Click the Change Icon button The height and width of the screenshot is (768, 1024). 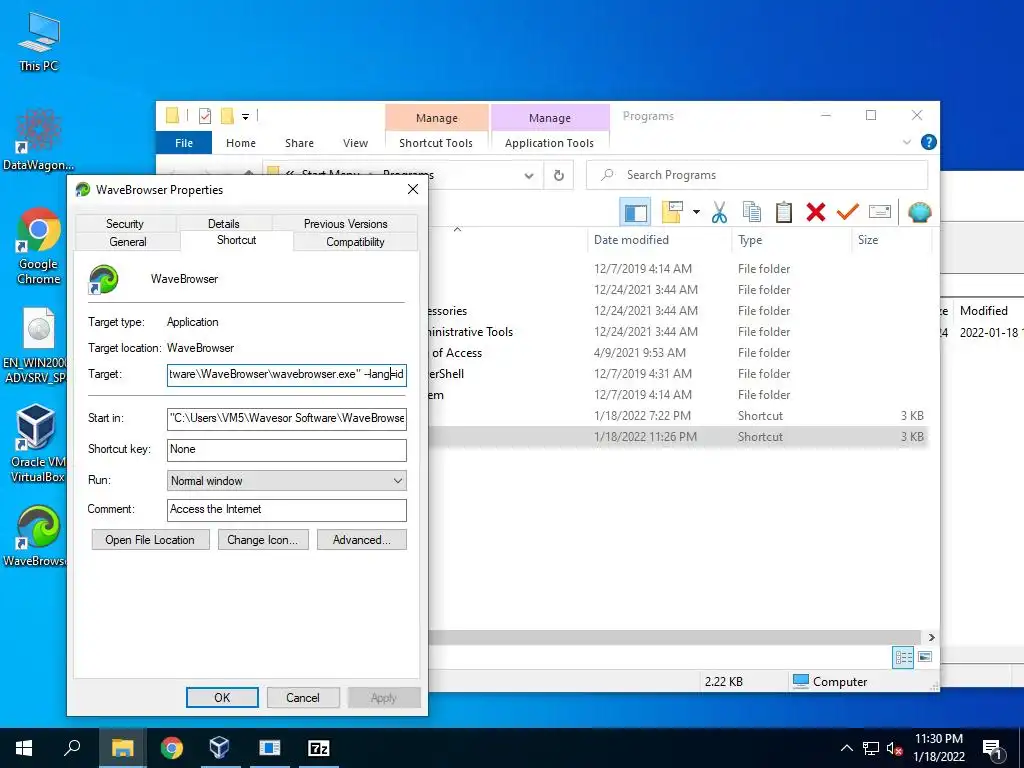263,539
